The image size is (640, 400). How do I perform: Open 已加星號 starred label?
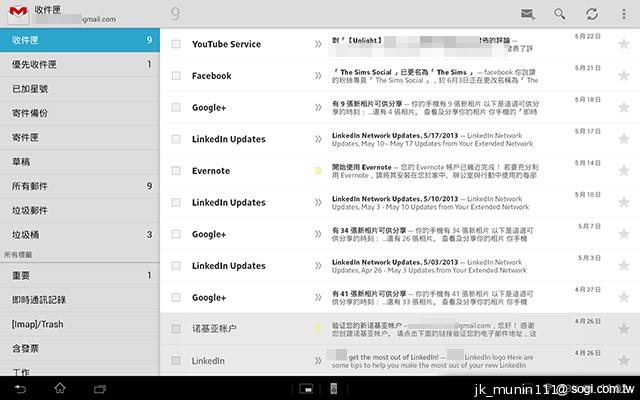click(80, 89)
